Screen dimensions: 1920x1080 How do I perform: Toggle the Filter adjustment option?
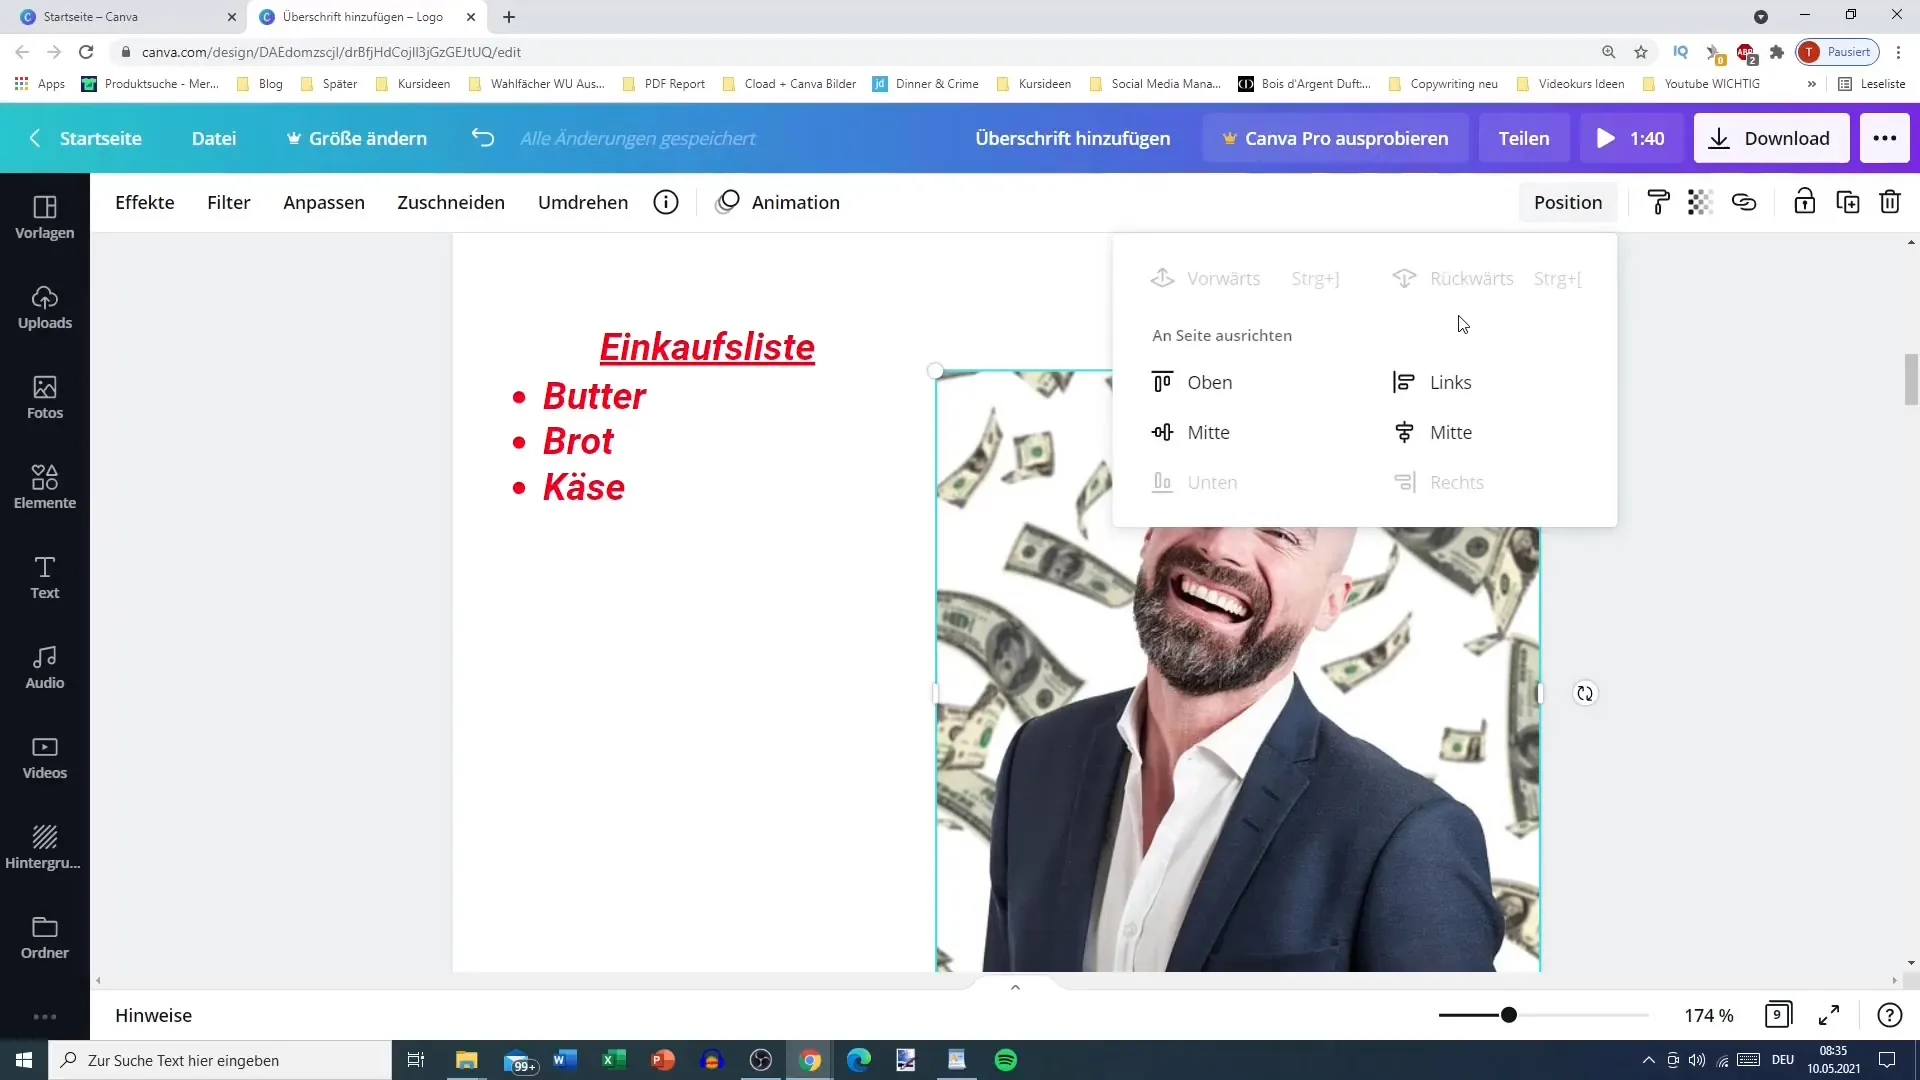click(x=228, y=202)
